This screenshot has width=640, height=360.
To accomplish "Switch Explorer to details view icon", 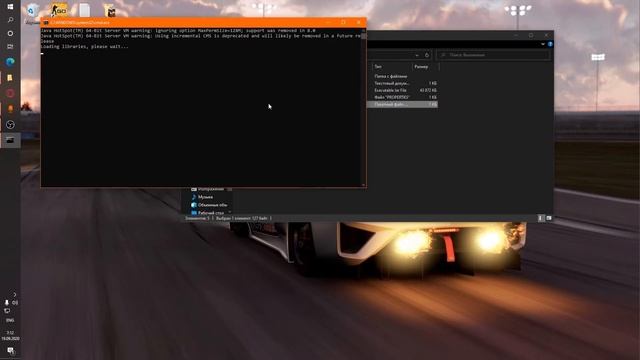I will 541,218.
